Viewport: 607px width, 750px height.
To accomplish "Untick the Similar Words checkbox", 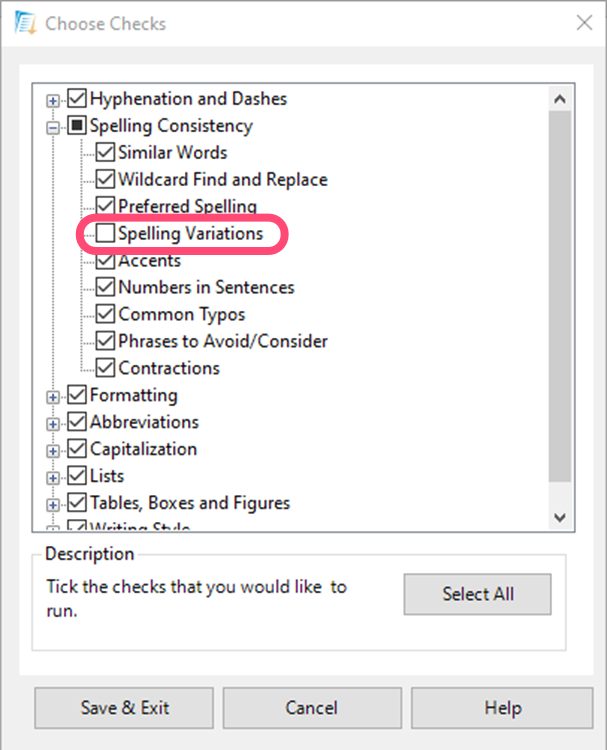I will pyautogui.click(x=105, y=153).
